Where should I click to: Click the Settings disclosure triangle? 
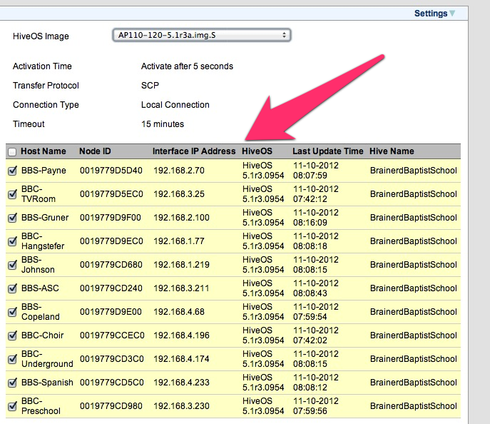452,13
